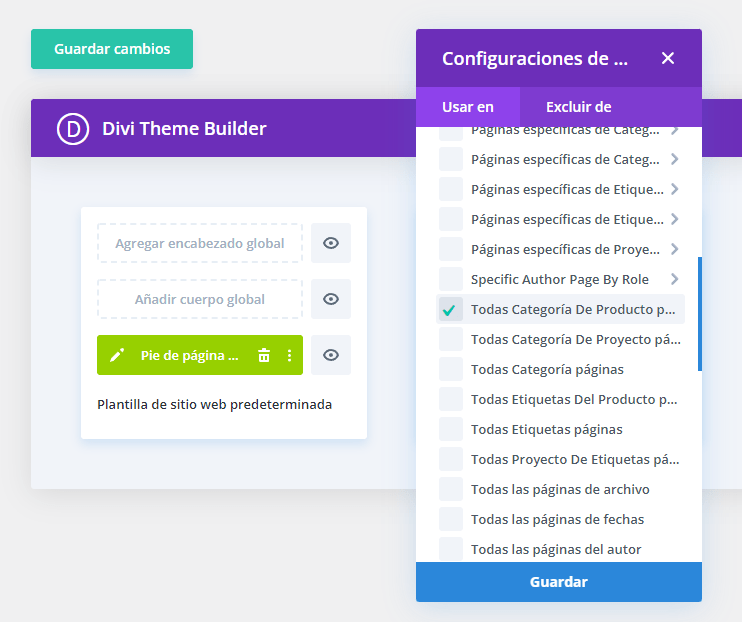Enable Todas las páginas de archivo checkbox
This screenshot has width=742, height=622.
click(450, 489)
